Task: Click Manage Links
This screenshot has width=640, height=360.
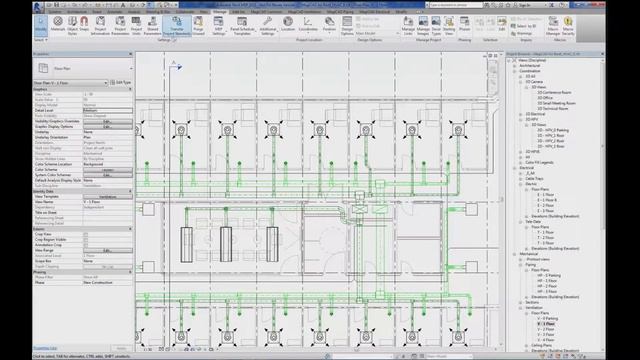Action: point(408,26)
